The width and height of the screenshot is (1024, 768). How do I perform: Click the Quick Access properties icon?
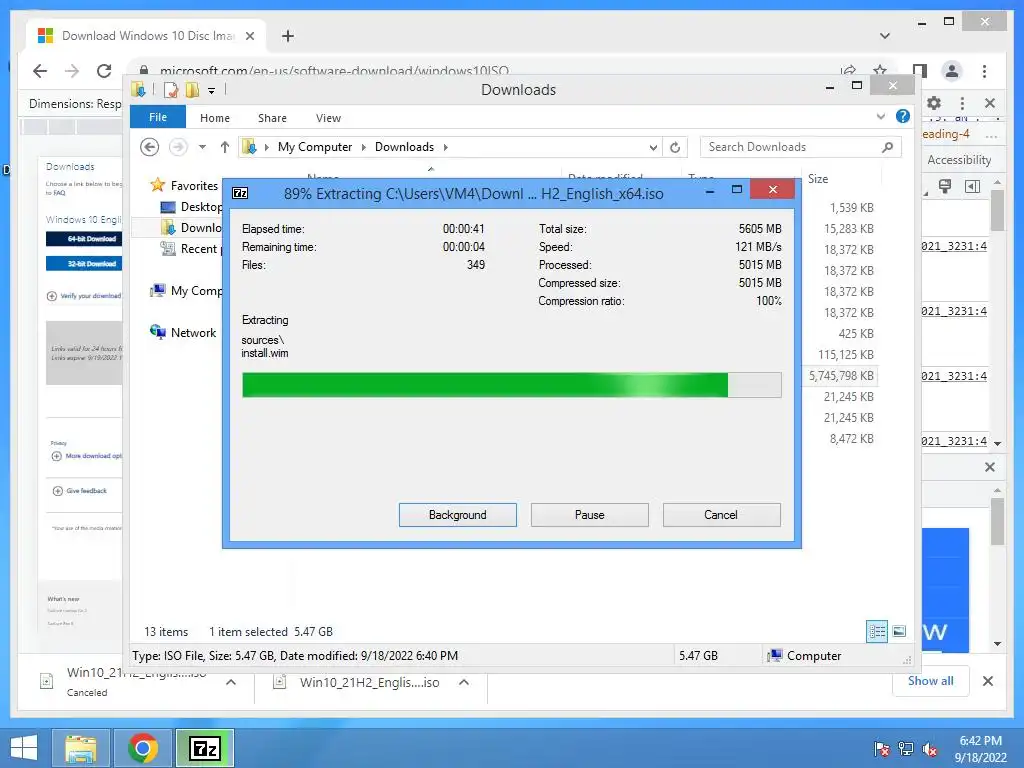171,90
